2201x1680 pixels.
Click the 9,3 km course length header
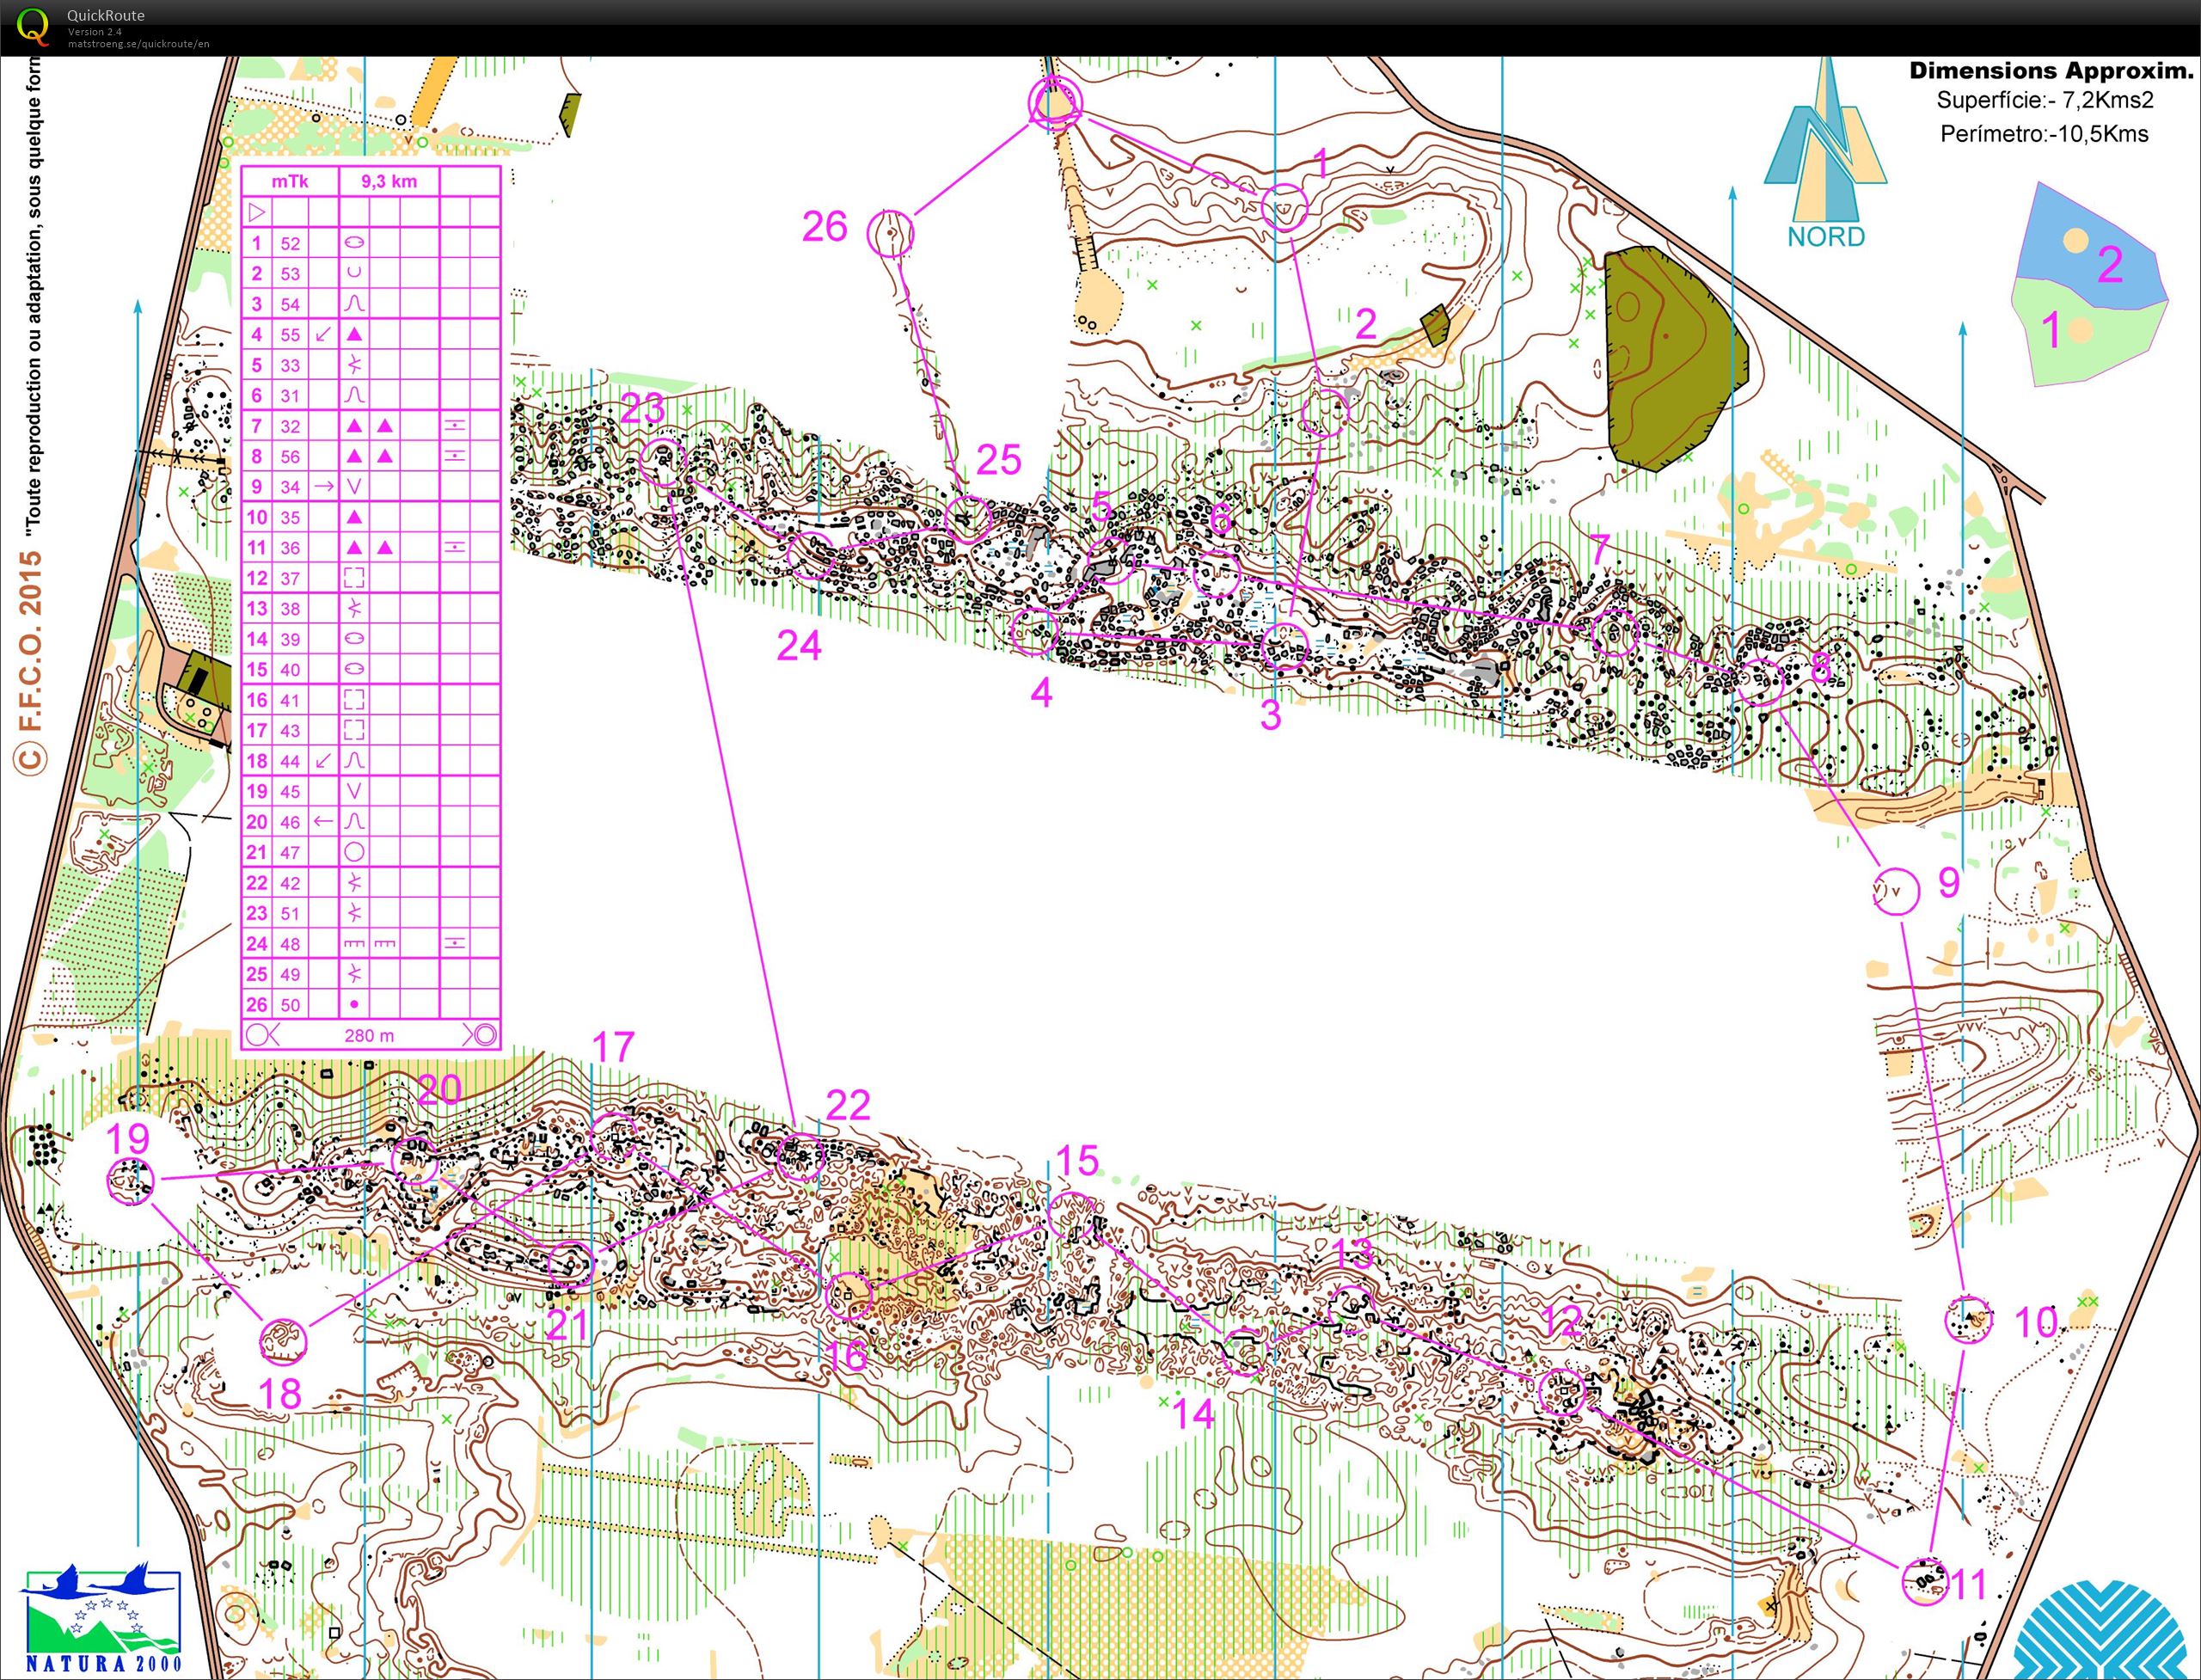(389, 181)
